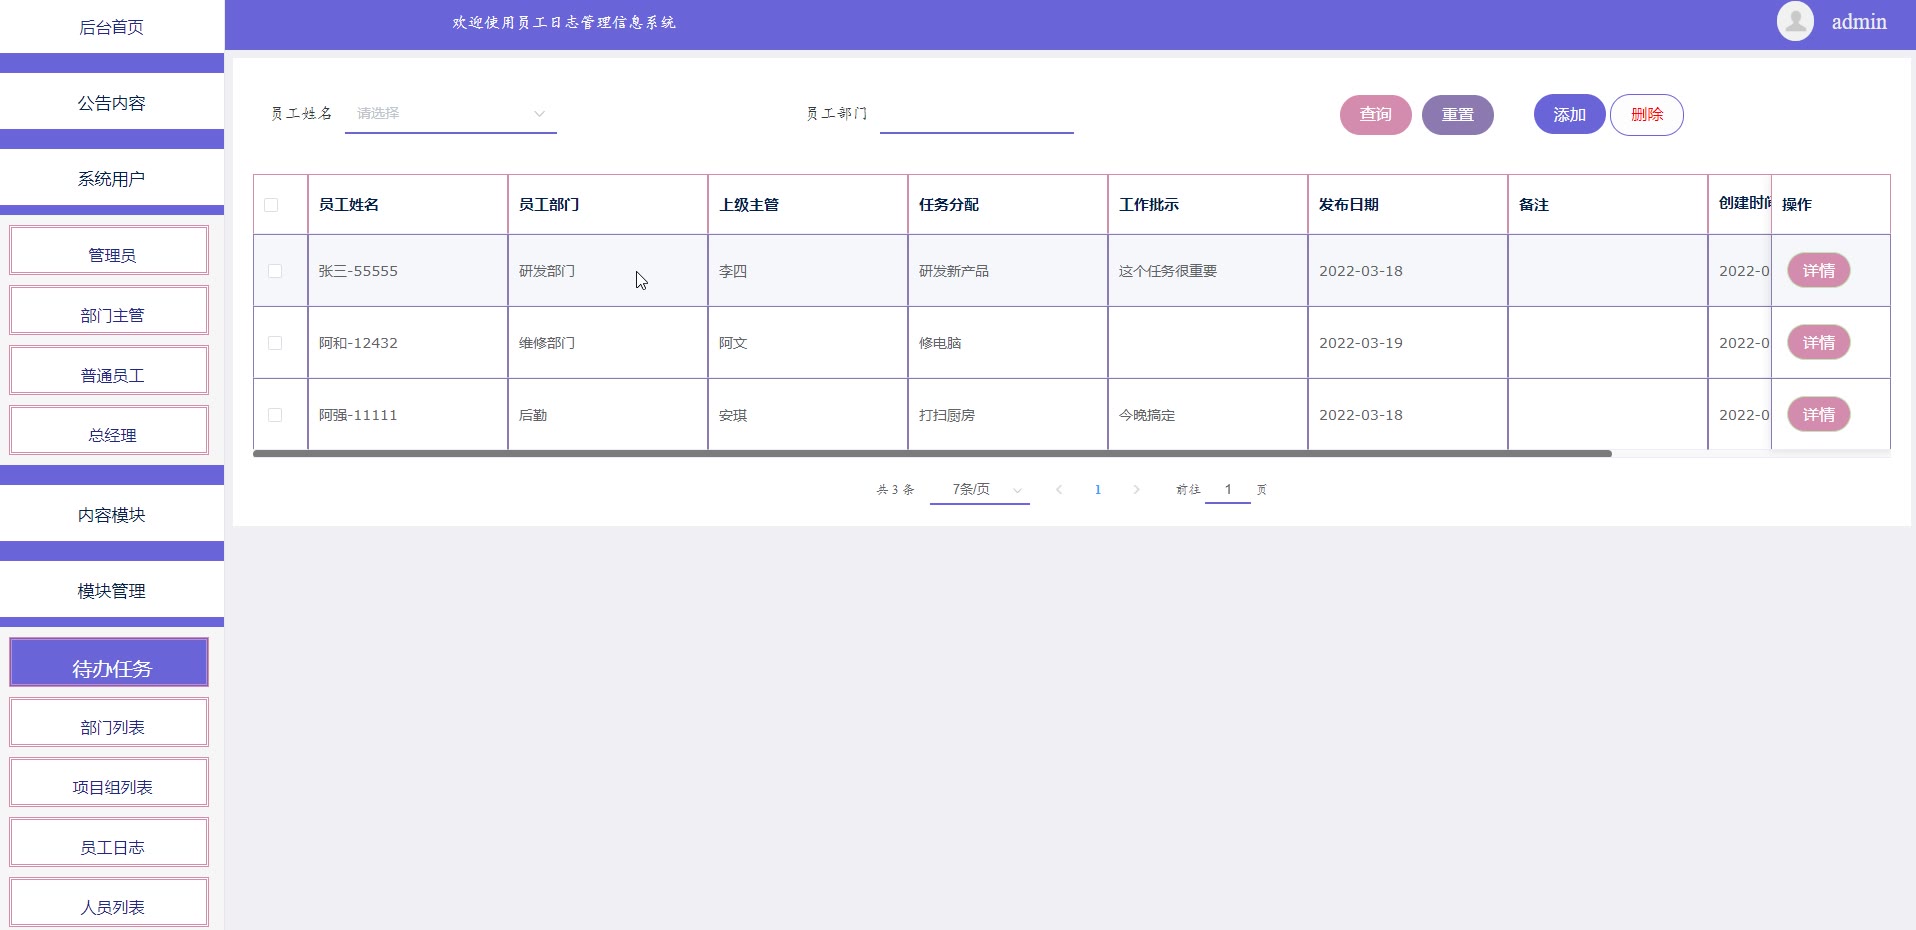Check the row for 张三-55555
1916x930 pixels.
pos(275,271)
